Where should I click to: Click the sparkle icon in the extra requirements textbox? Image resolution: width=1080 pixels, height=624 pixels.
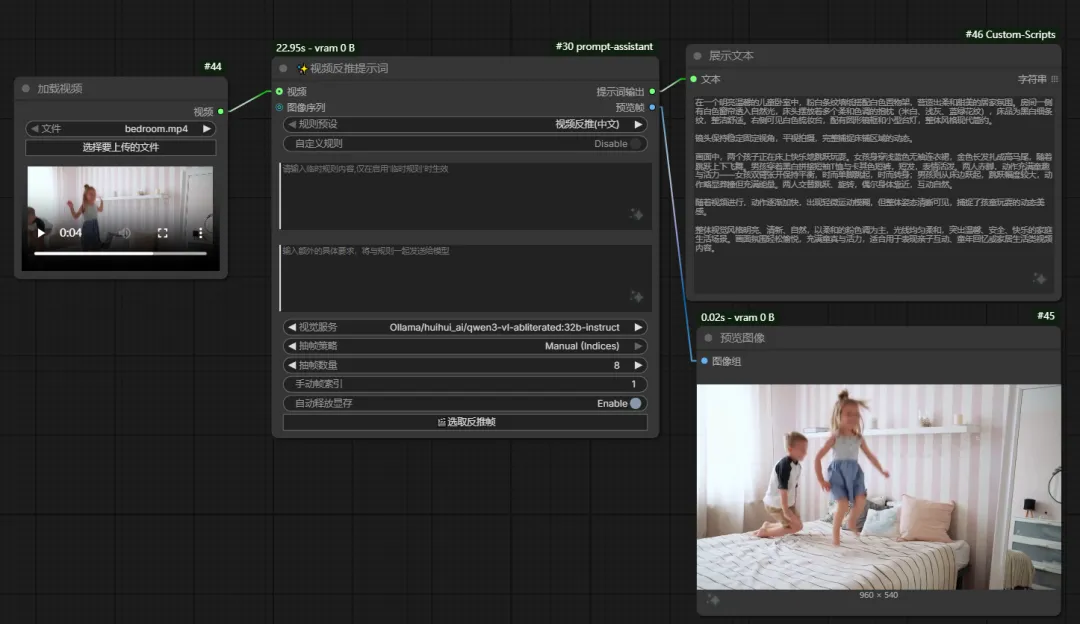pyautogui.click(x=636, y=296)
